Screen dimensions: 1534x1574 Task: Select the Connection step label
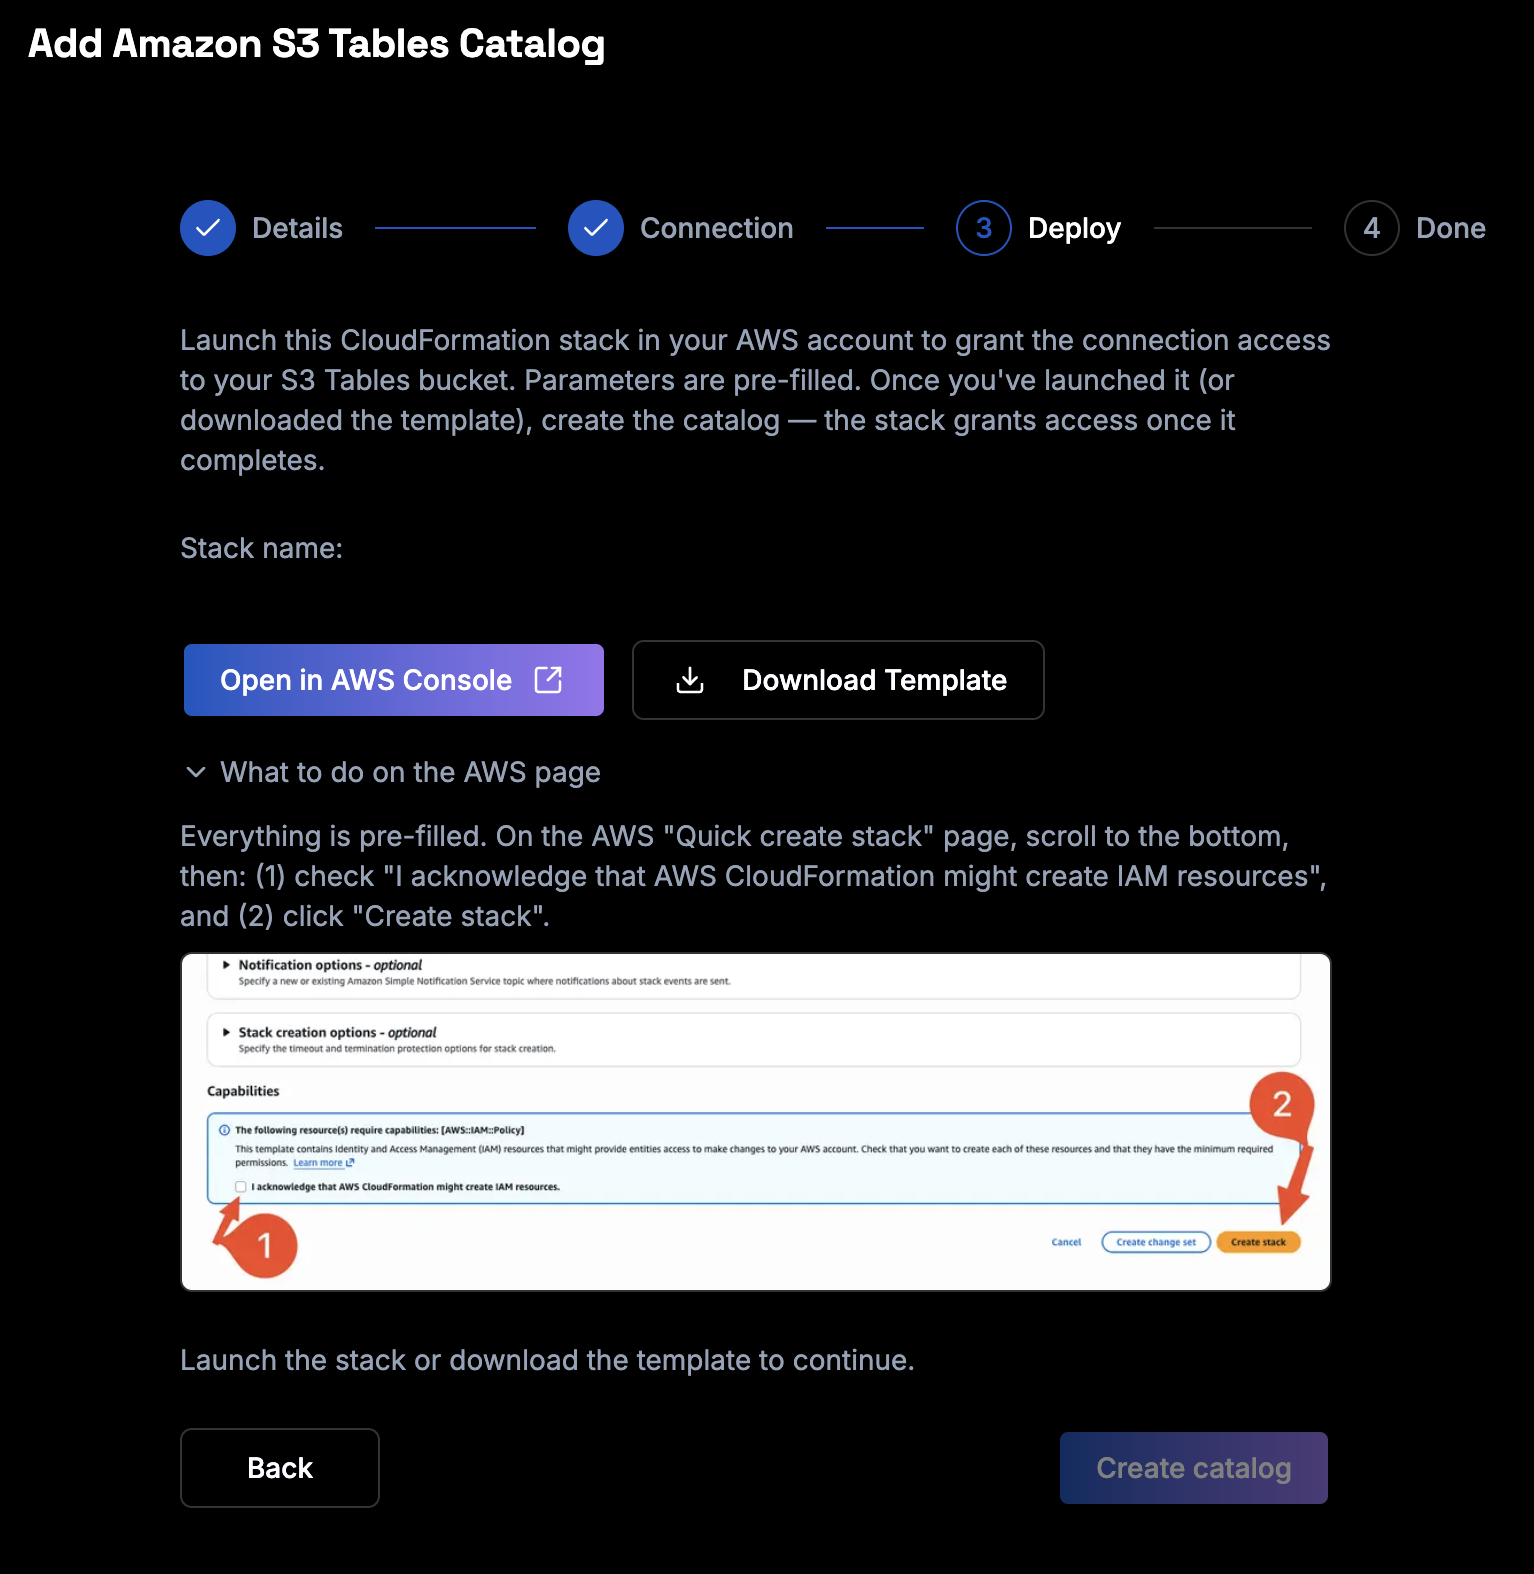pyautogui.click(x=717, y=228)
